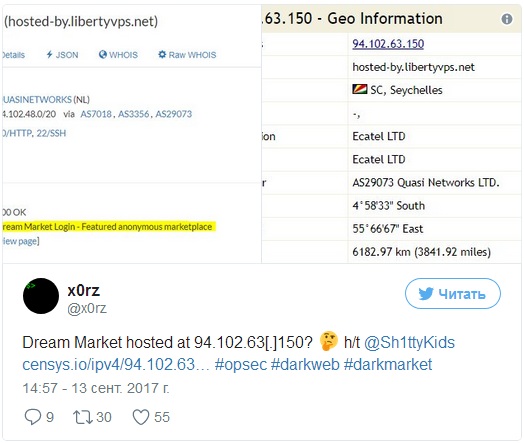Screen dimensions: 524x443
Task: Open the WHOIS tab
Action: 118,54
